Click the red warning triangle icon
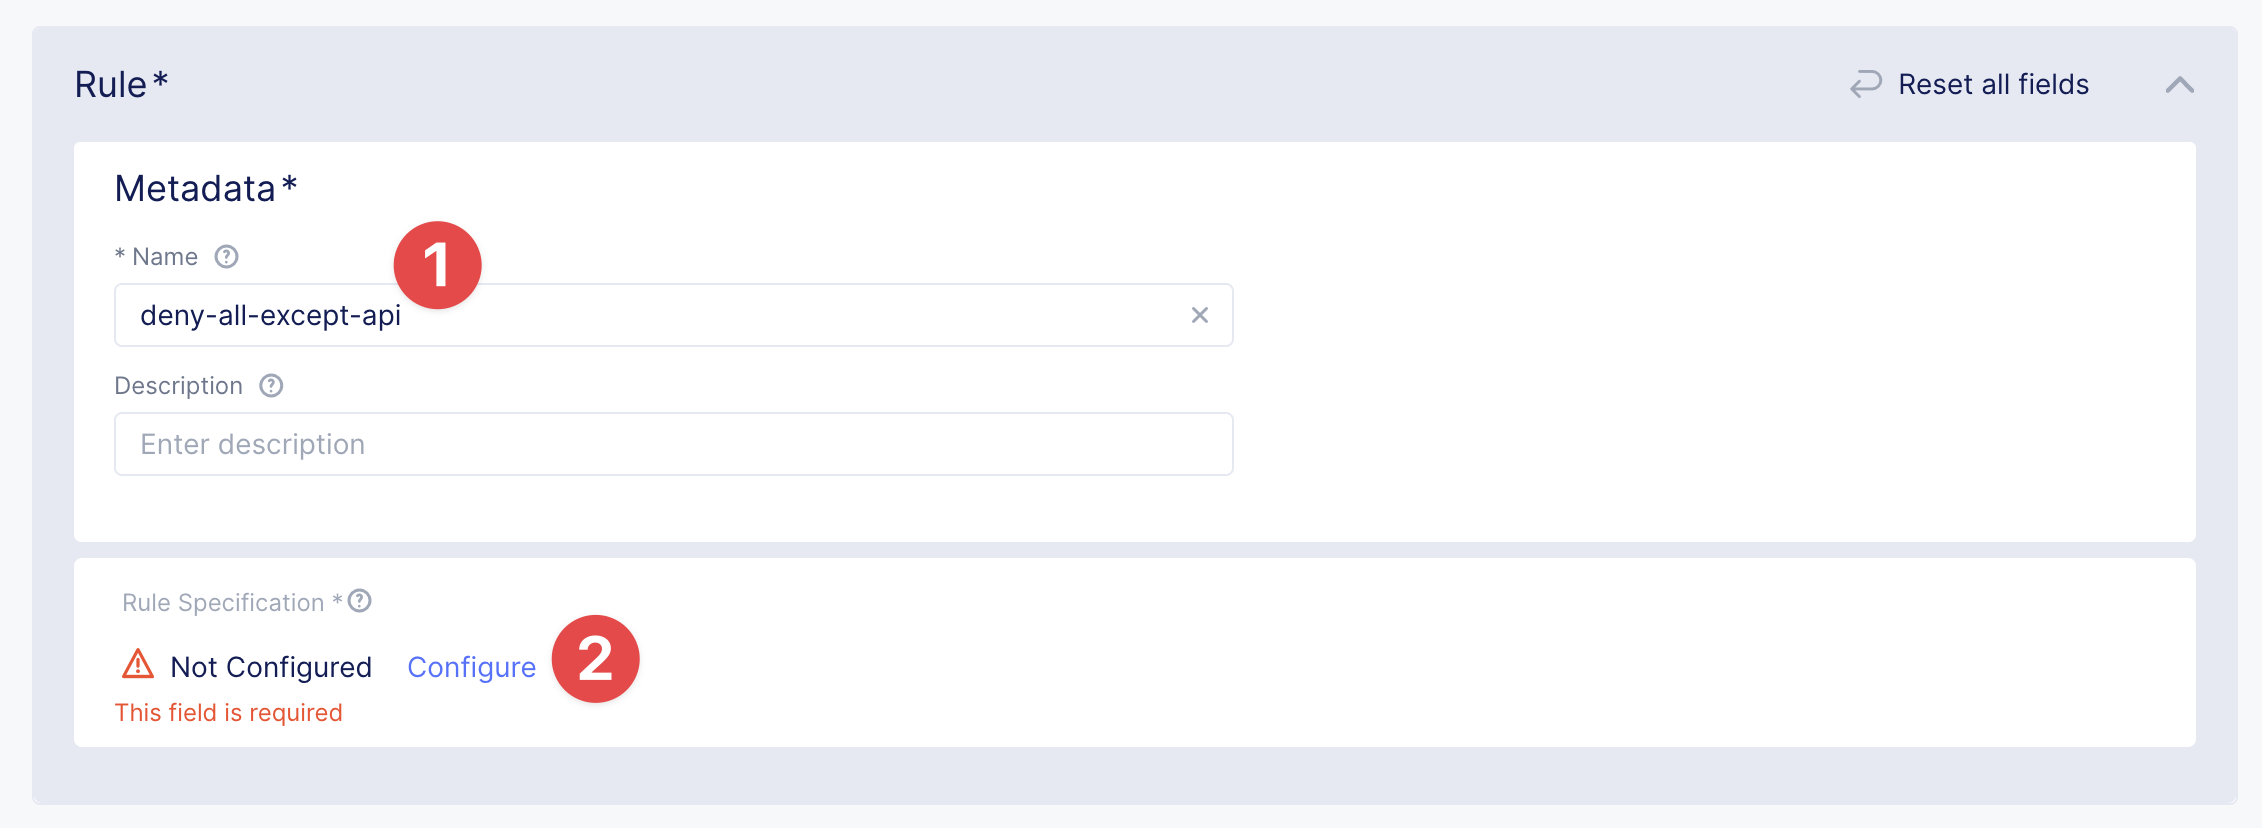 tap(138, 665)
